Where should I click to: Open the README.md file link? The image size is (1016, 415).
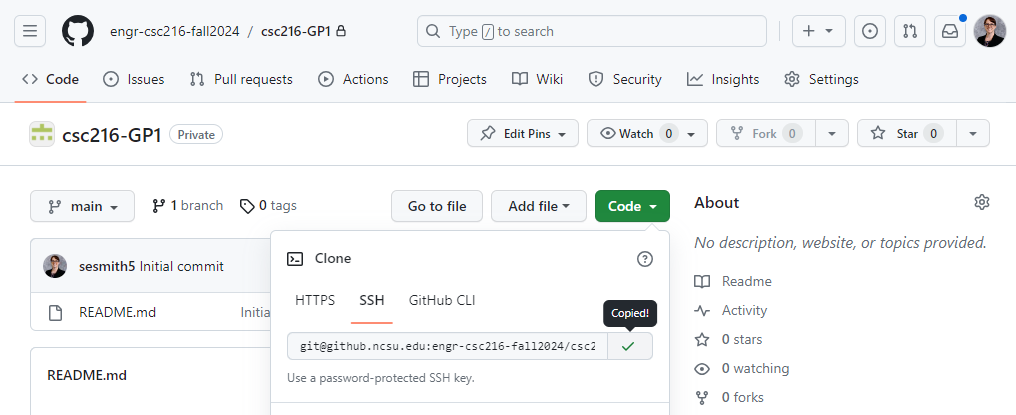point(117,313)
